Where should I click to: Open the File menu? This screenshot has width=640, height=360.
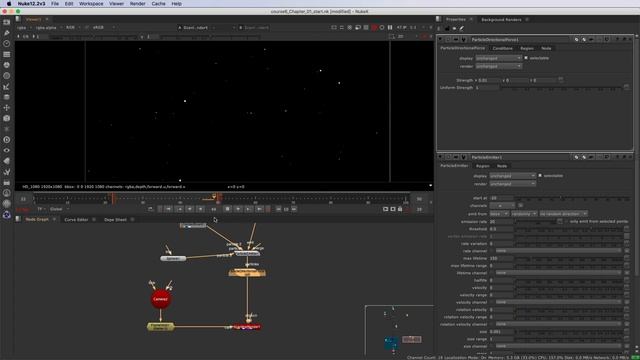(55, 4)
